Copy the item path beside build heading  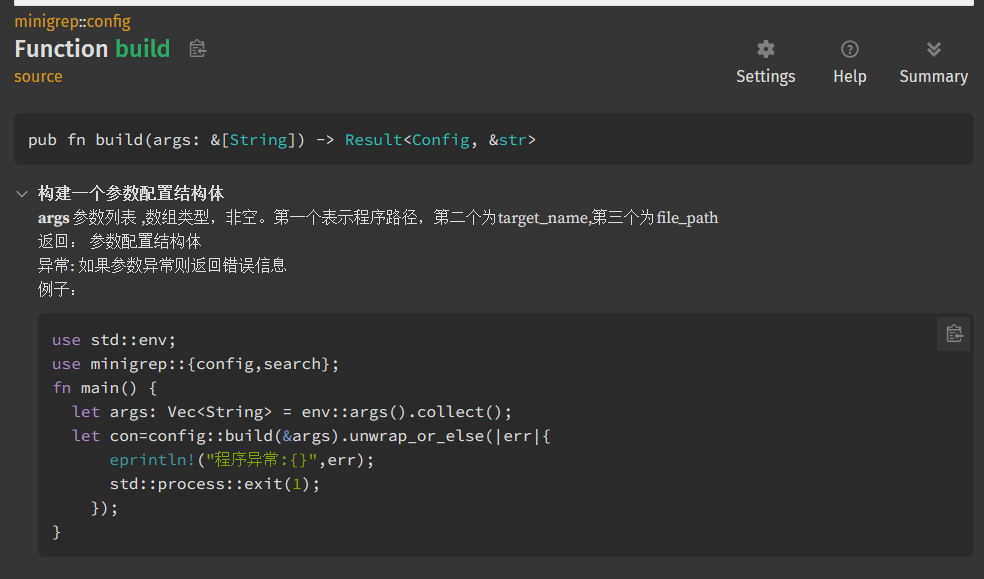(x=198, y=49)
